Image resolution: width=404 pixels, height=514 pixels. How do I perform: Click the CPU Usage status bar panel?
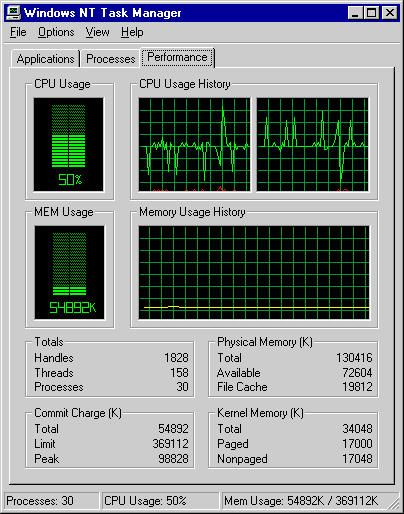click(x=161, y=501)
